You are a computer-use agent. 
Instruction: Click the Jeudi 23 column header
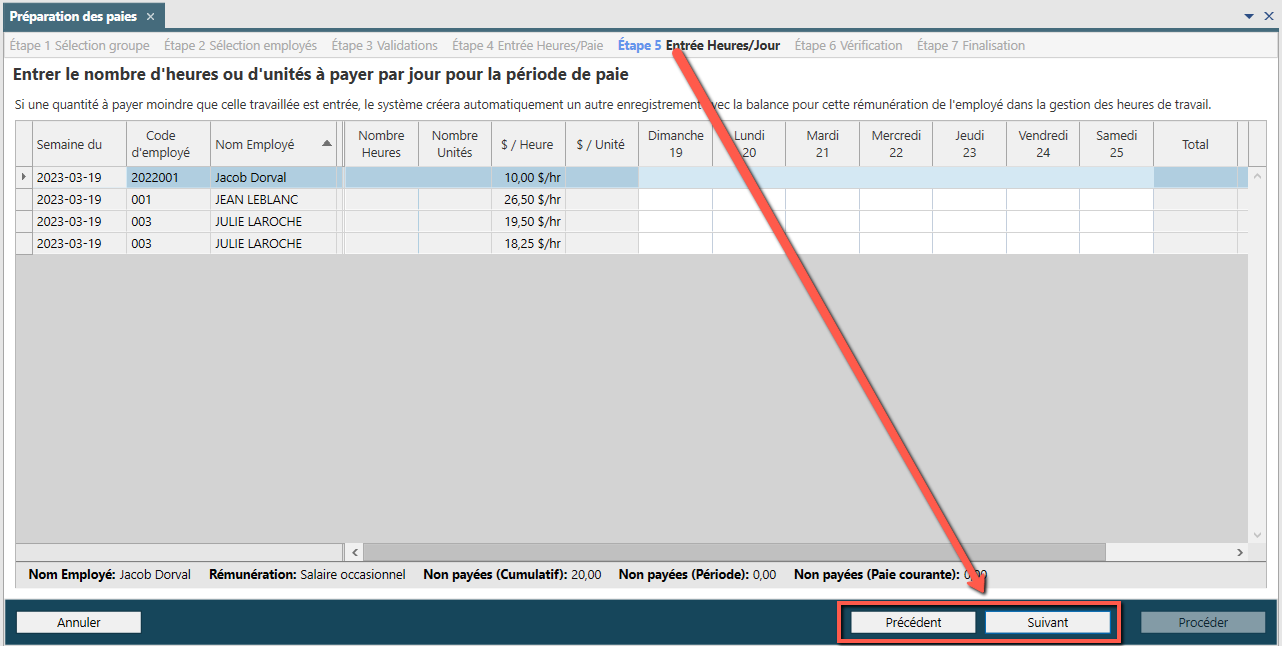point(970,144)
